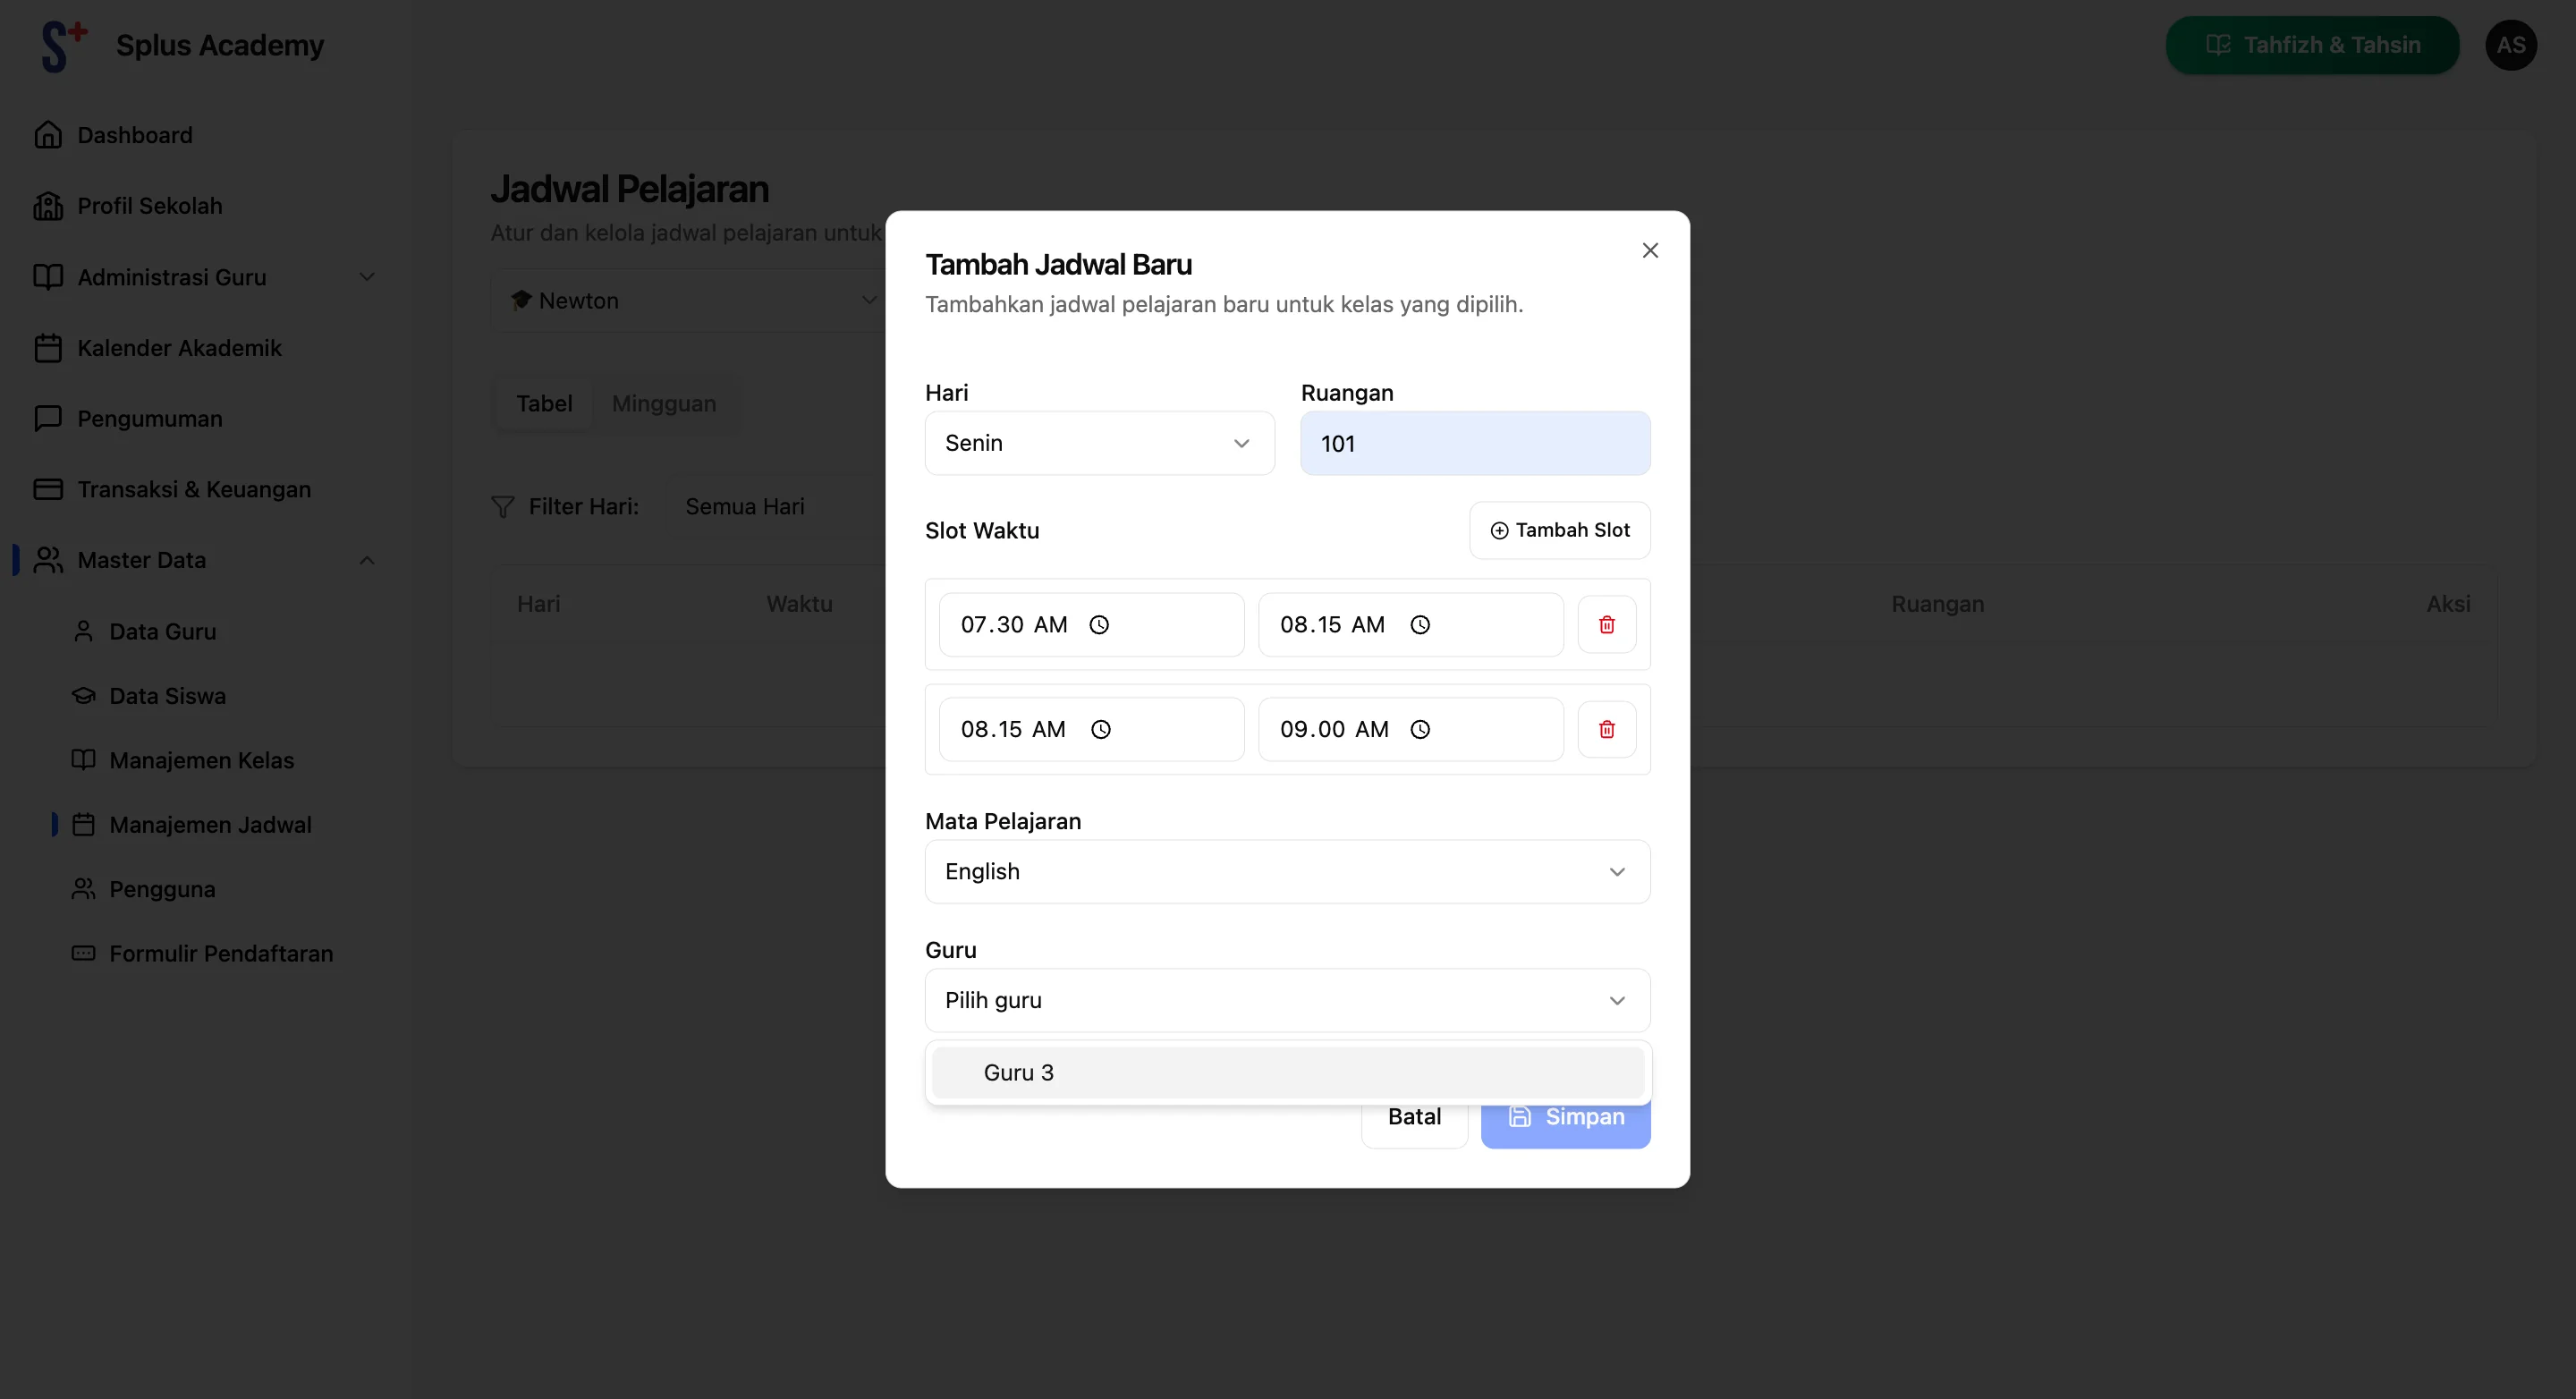Click the AS profile avatar
The image size is (2576, 1399).
[x=2512, y=44]
